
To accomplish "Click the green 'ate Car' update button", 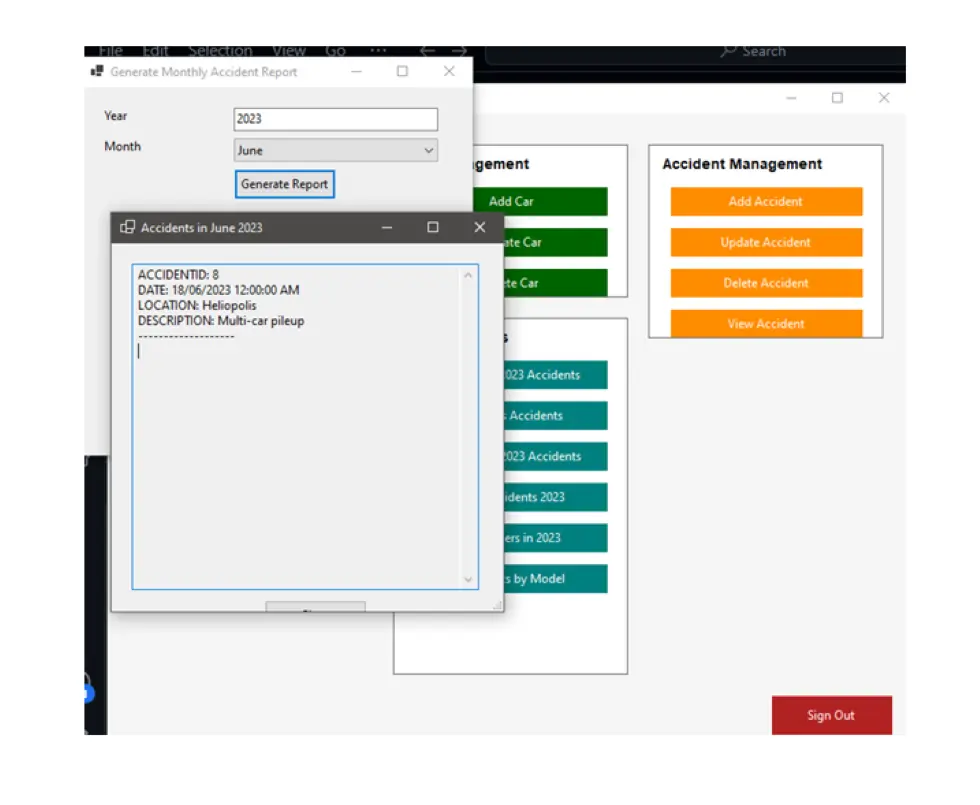I will point(555,242).
